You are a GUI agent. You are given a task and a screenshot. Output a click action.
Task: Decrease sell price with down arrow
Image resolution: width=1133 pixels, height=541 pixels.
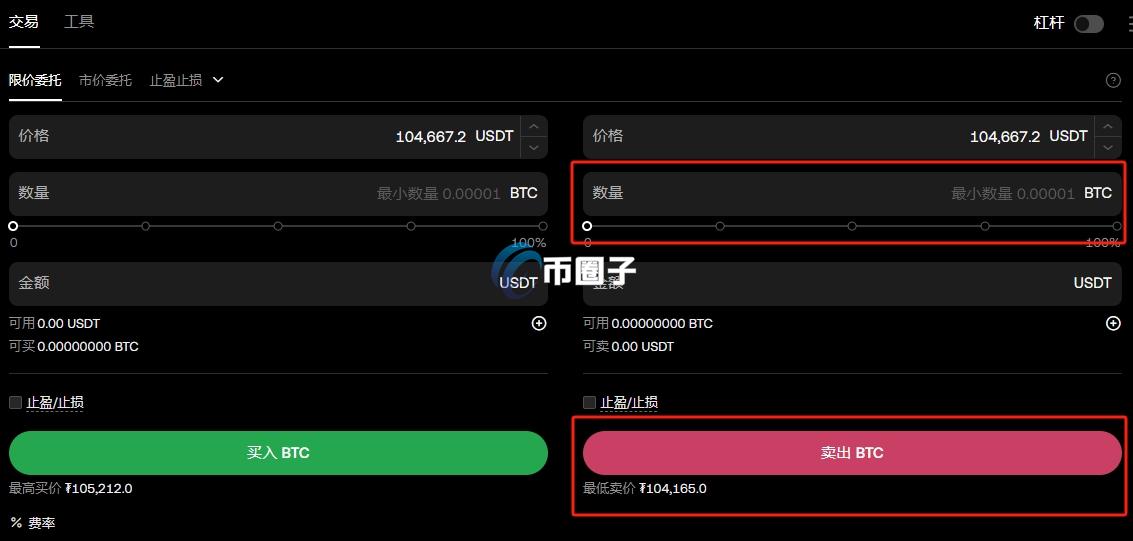[x=1108, y=147]
